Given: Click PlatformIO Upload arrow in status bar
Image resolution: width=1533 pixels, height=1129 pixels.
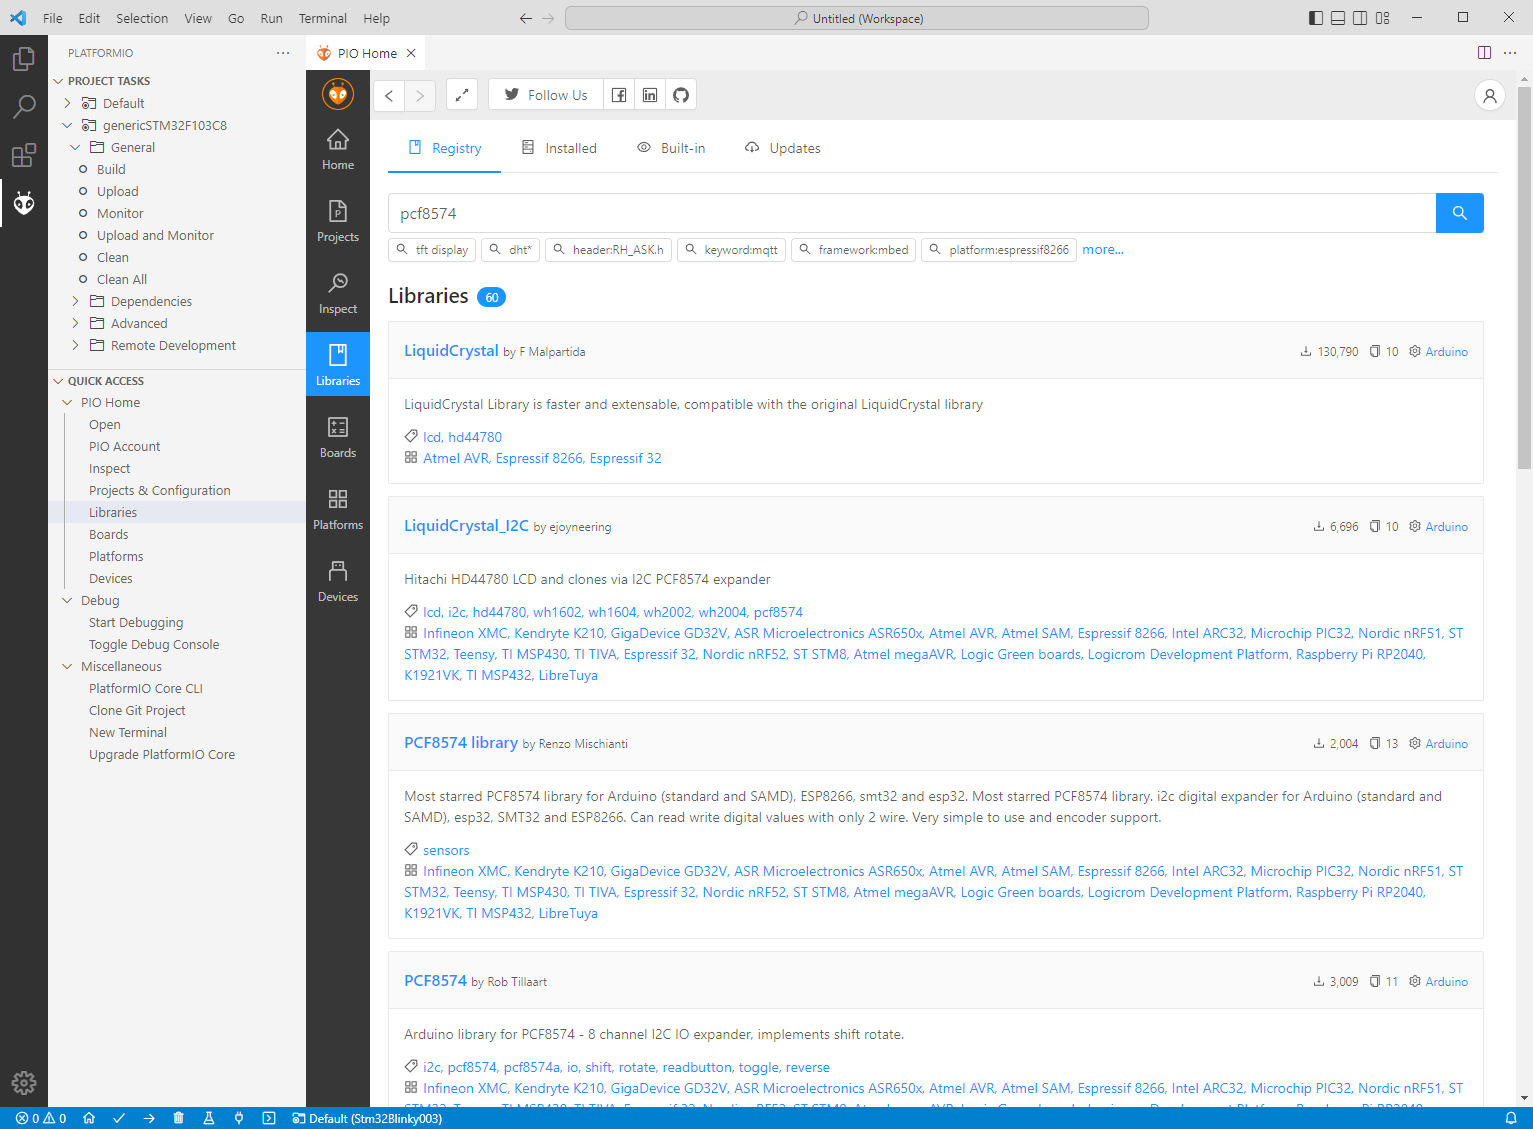Looking at the screenshot, I should [149, 1118].
